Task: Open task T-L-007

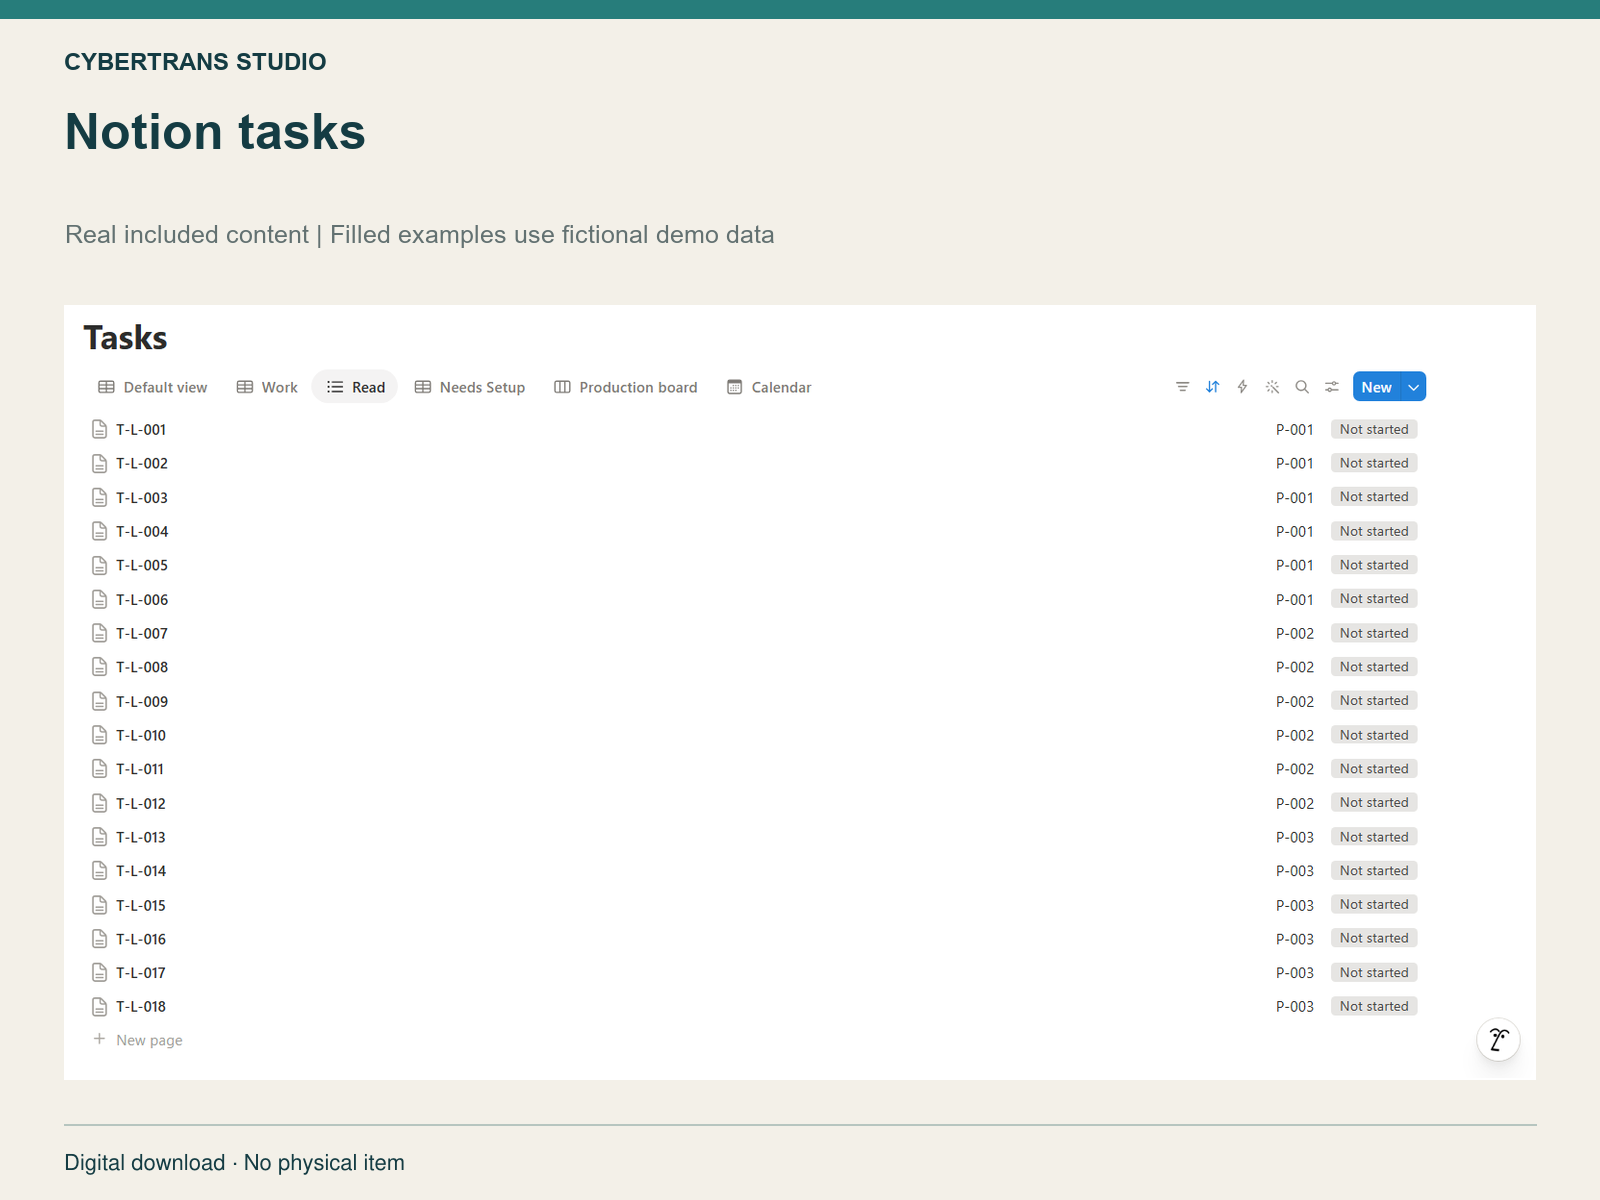Action: click(x=142, y=633)
